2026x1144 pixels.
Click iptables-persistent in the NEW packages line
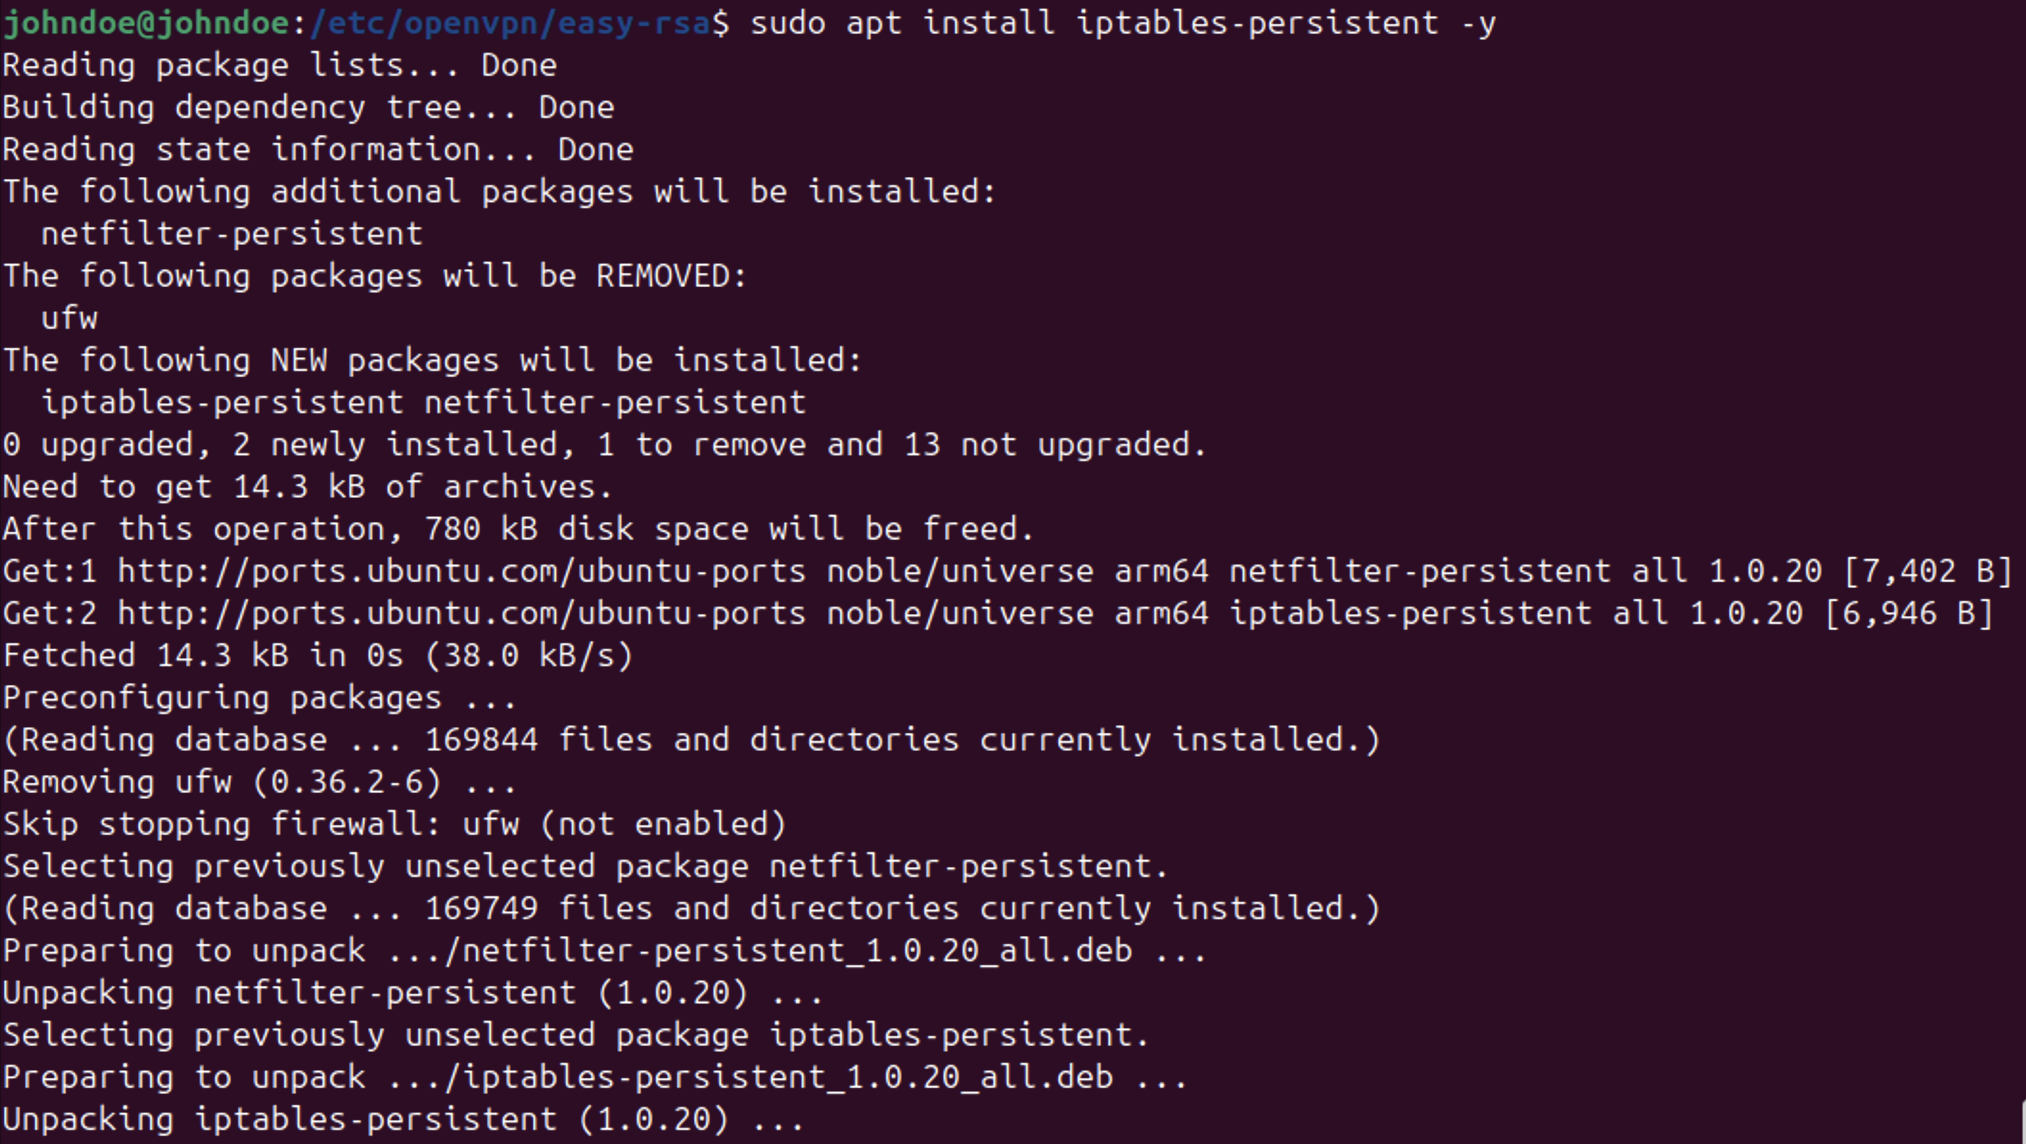coord(222,402)
